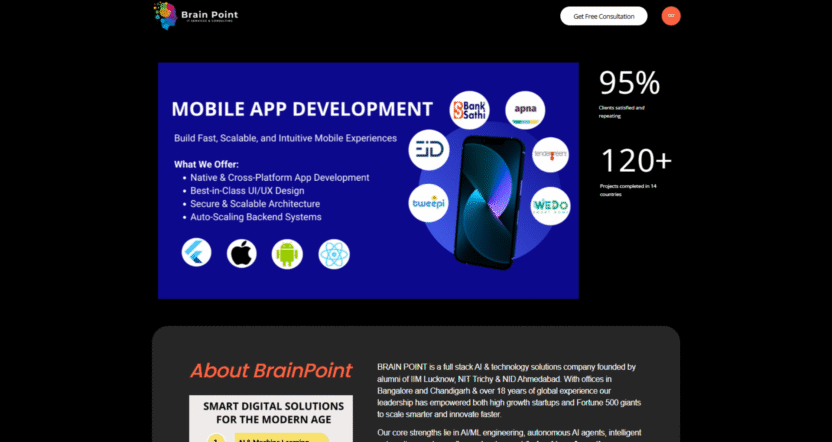This screenshot has width=832, height=442.
Task: Click the tweepi logo circle
Action: [x=430, y=203]
